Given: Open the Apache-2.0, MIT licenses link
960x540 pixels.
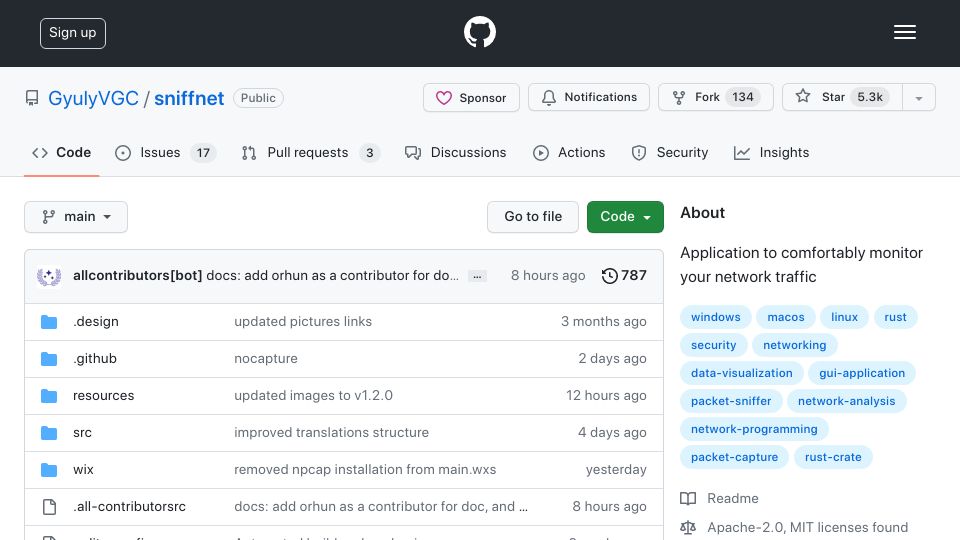Looking at the screenshot, I should (x=794, y=527).
